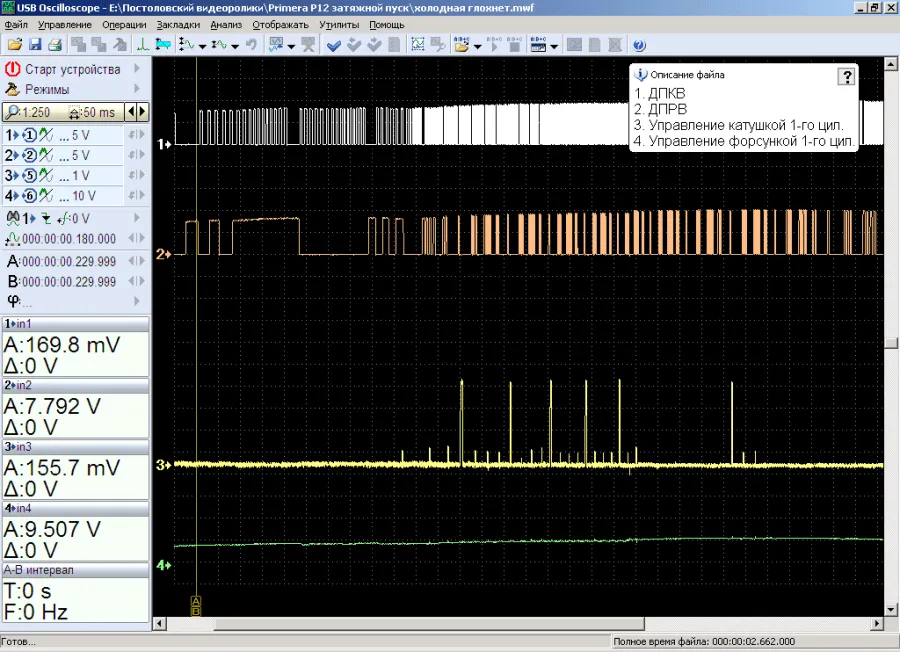The width and height of the screenshot is (900, 652).
Task: Open the Закладки menu
Action: 179,25
